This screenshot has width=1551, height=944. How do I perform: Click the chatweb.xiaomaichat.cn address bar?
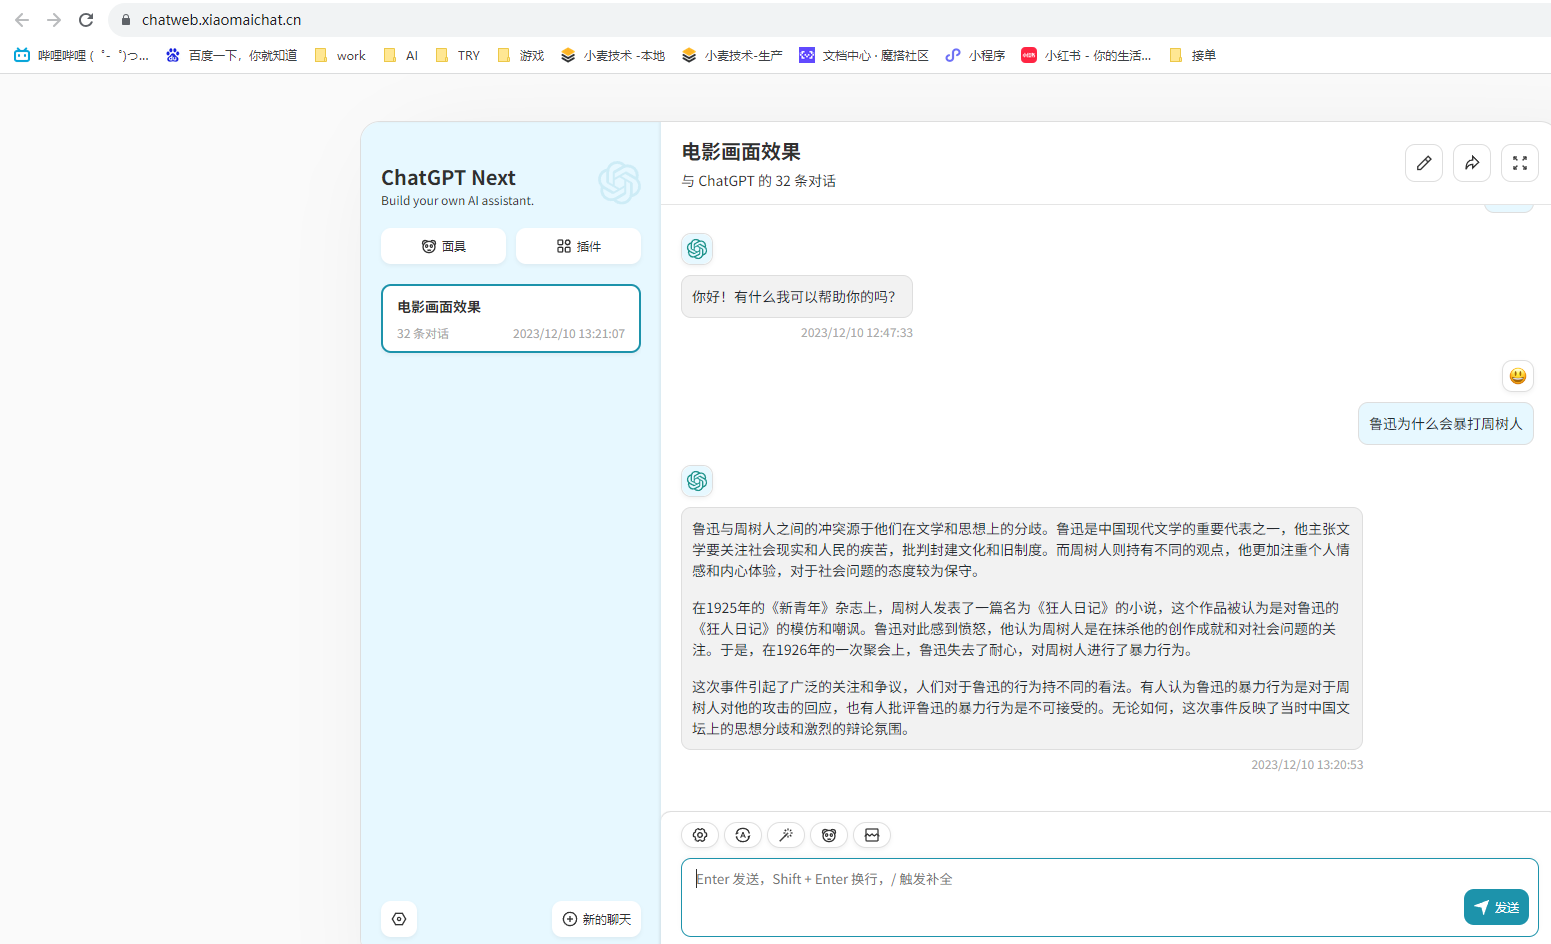coord(830,20)
